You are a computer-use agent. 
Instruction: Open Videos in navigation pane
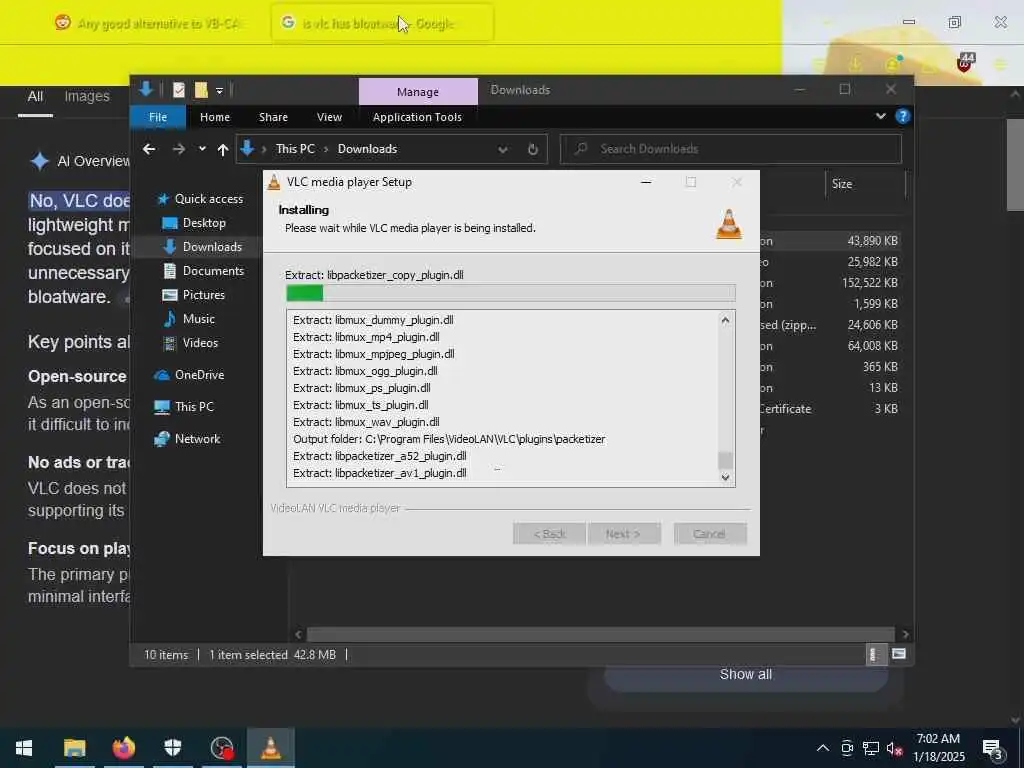(200, 343)
